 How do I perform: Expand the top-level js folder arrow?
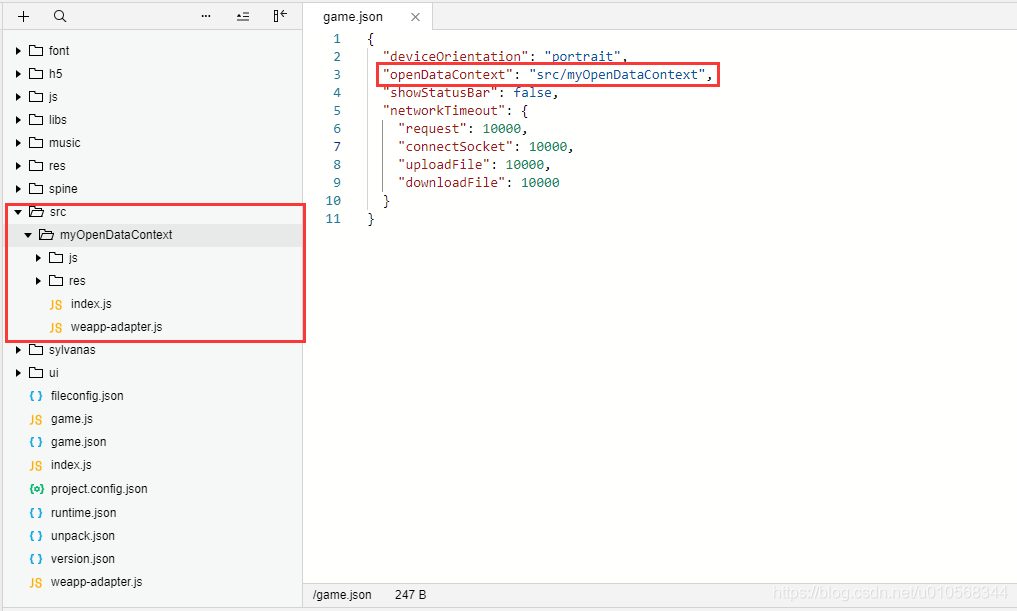pyautogui.click(x=18, y=97)
